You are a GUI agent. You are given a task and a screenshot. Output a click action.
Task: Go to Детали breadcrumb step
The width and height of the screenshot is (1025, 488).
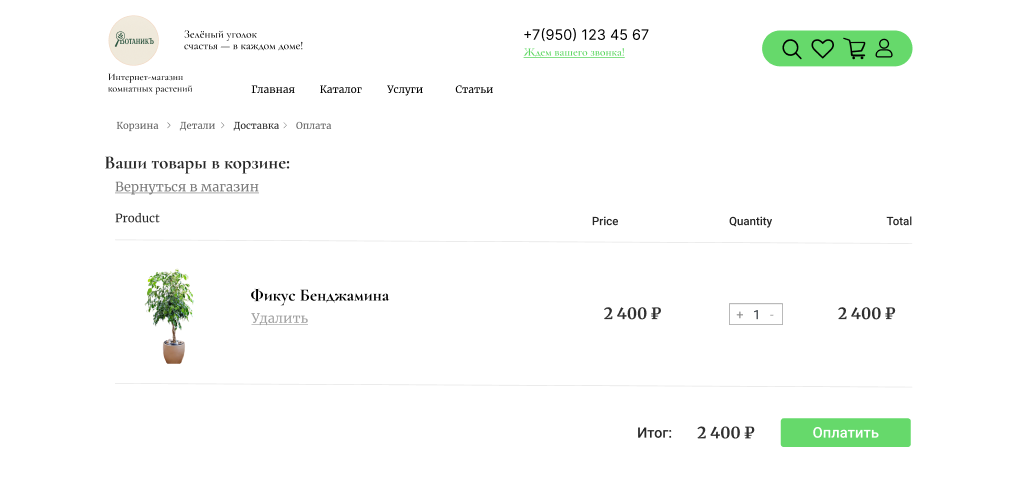197,125
